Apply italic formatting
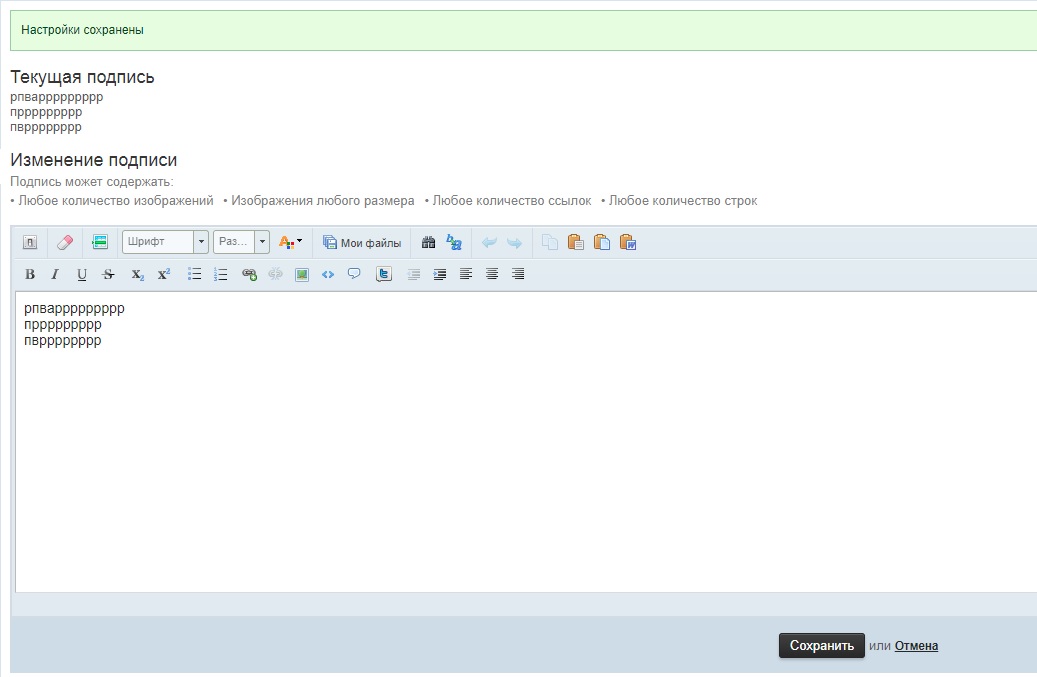 [55, 274]
